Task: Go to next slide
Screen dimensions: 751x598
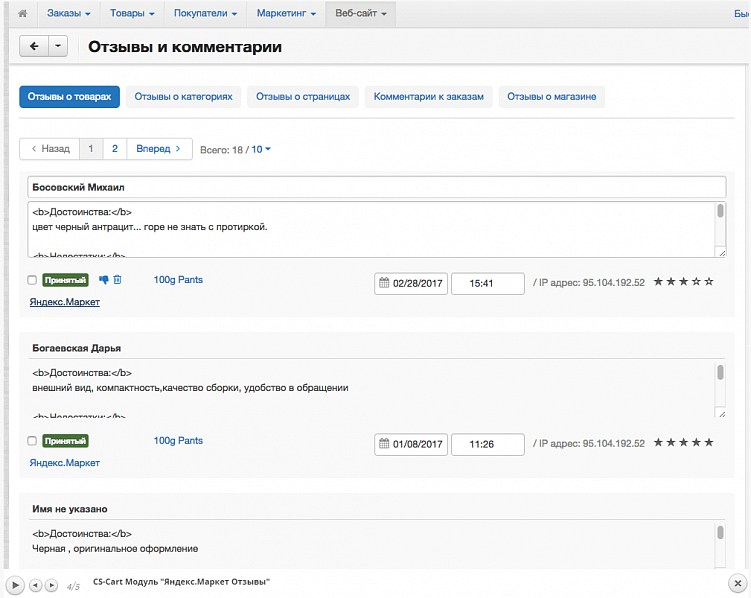Action: 51,585
